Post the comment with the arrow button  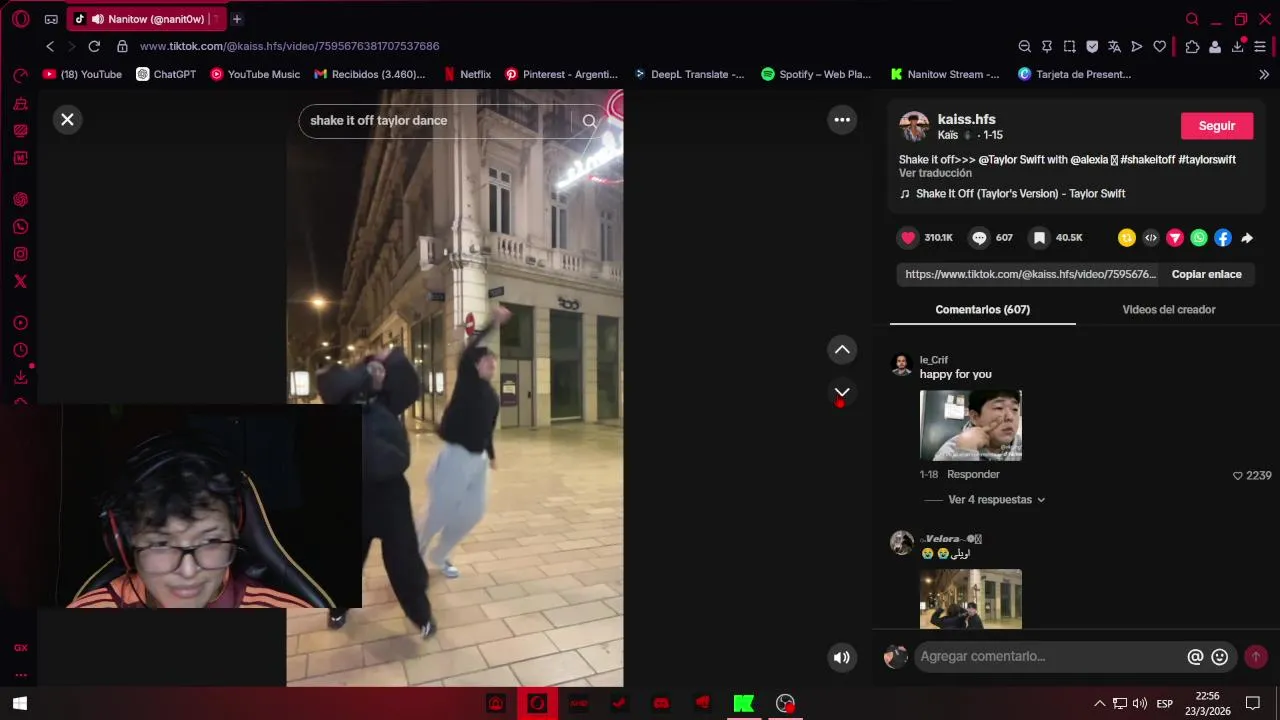[1256, 657]
